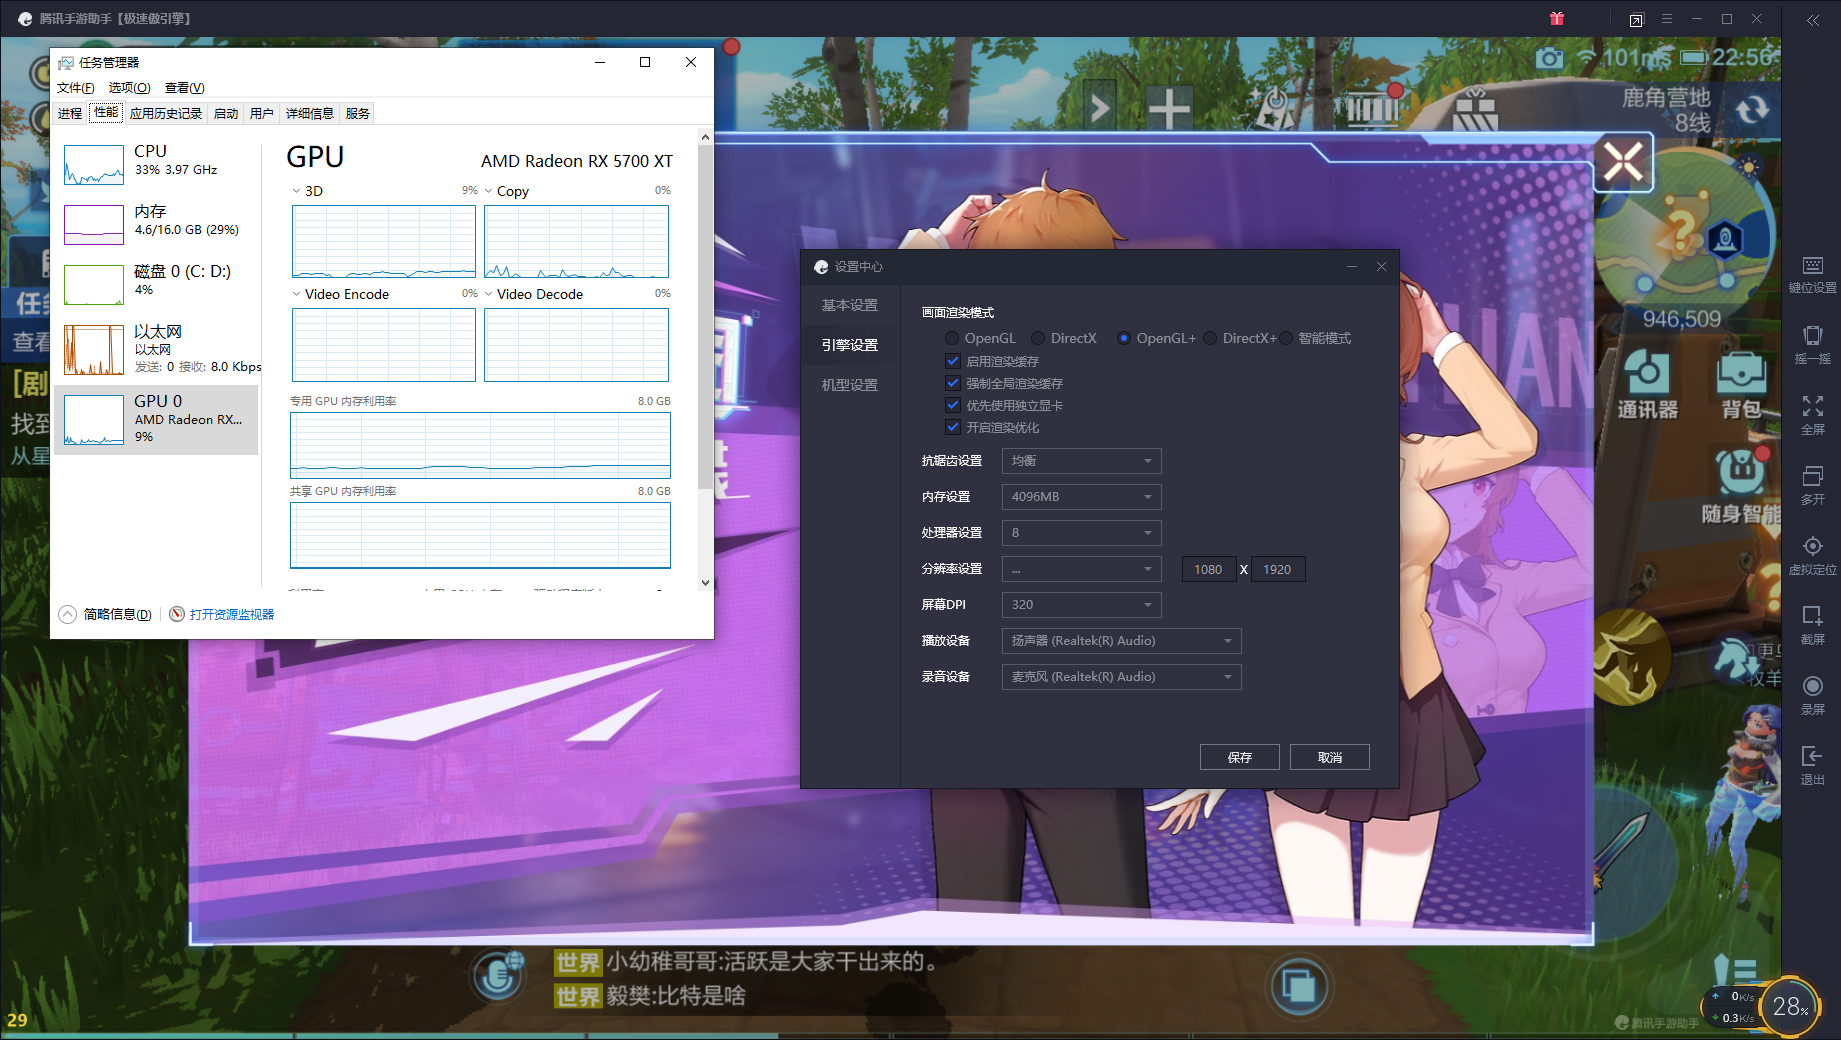Click the 打开资源监视器 link
This screenshot has width=1841, height=1040.
pyautogui.click(x=232, y=614)
